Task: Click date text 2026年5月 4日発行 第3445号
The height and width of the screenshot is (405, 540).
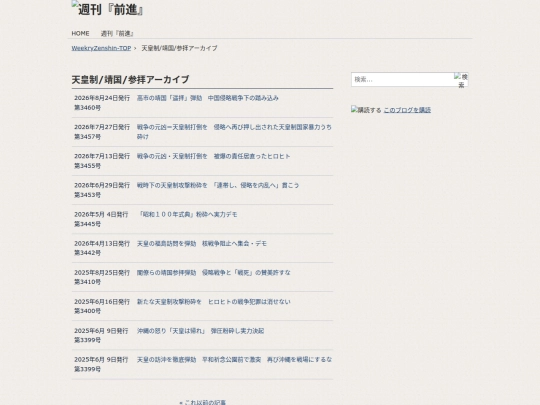Action: [x=101, y=219]
